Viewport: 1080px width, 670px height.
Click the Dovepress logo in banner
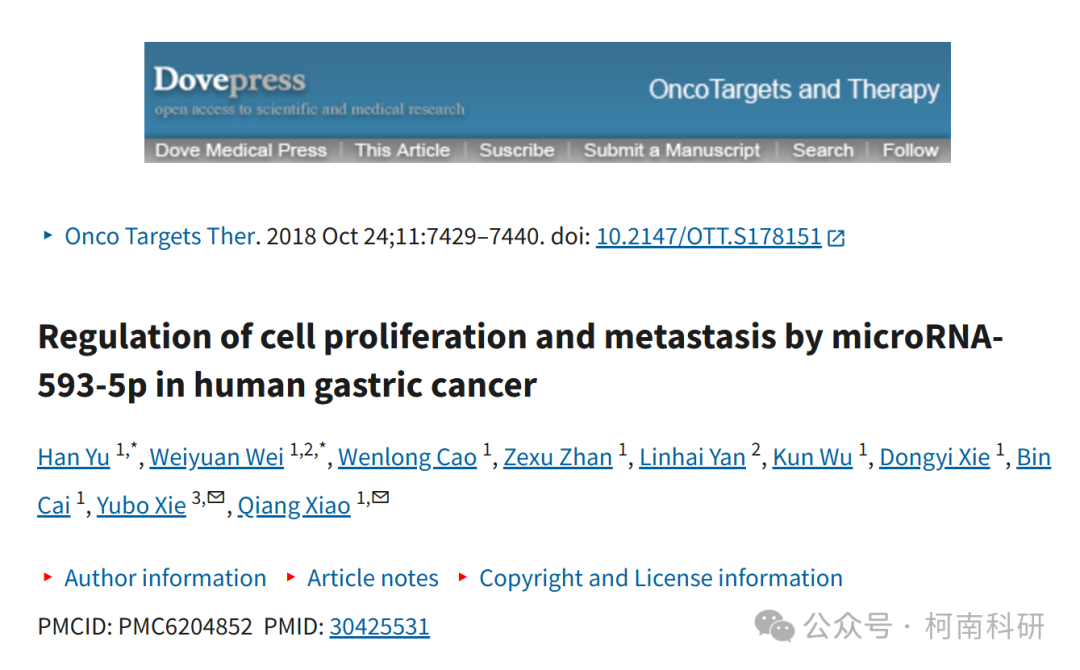229,81
